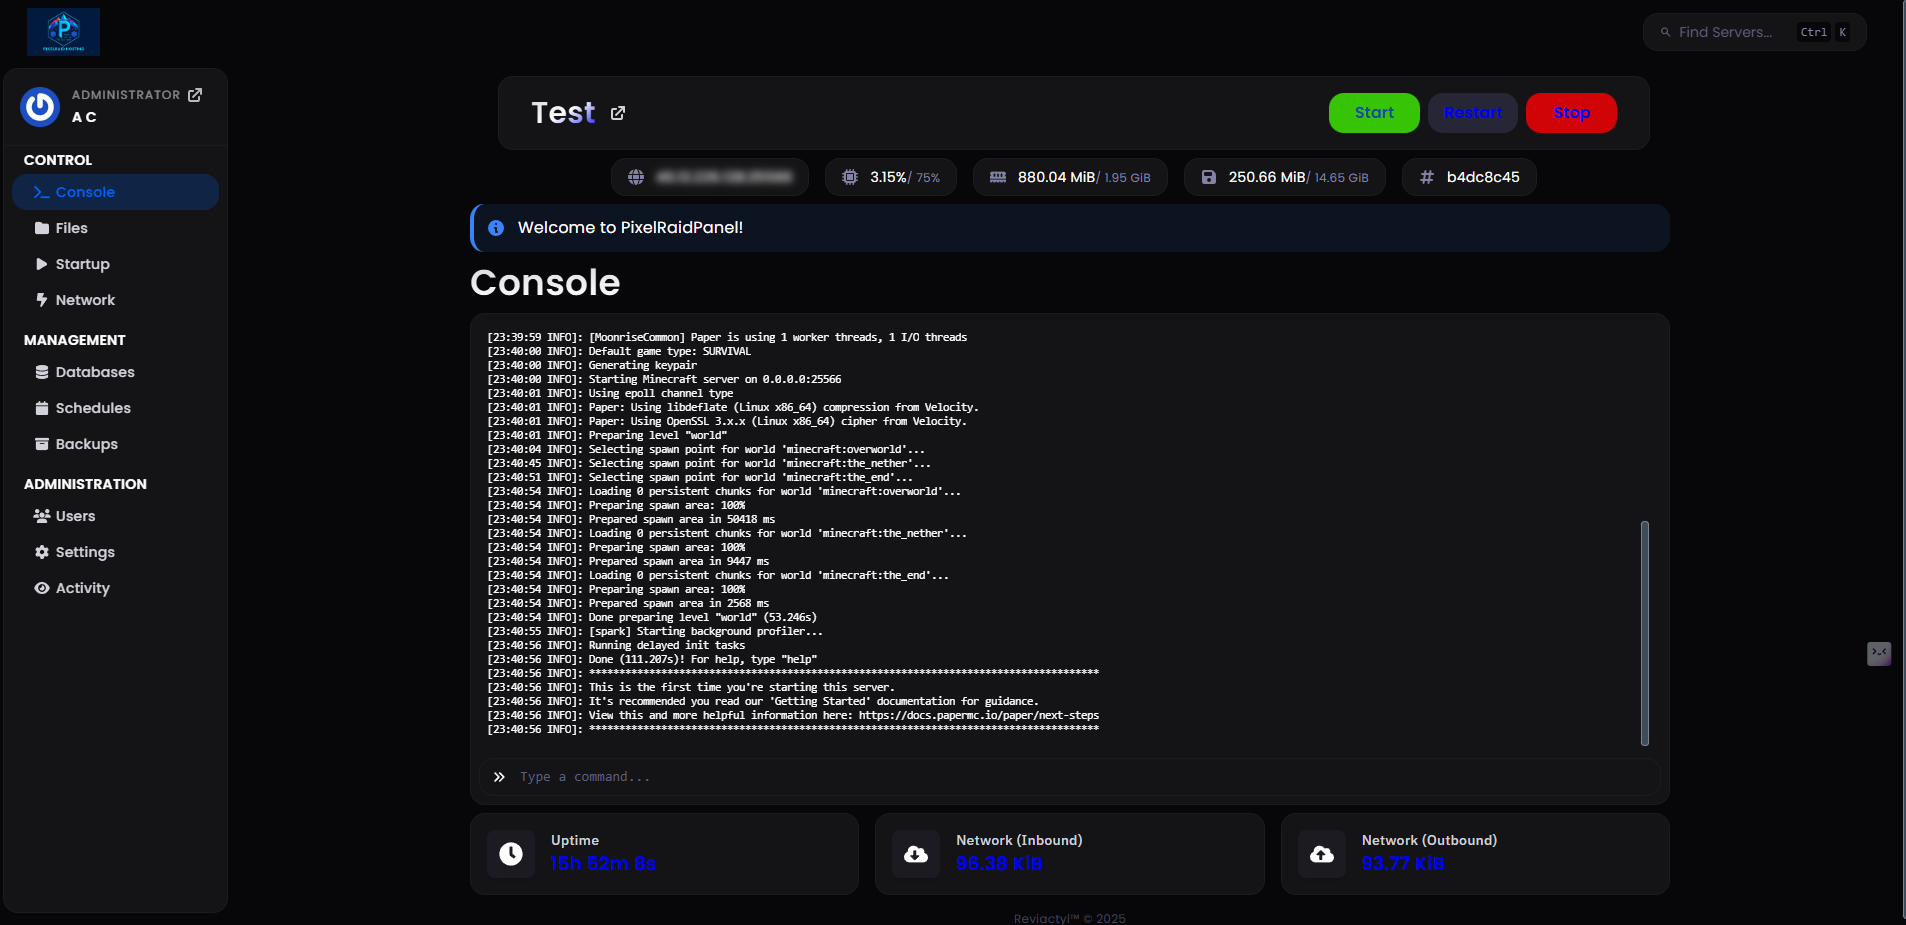
Task: Go to Startup settings page
Action: pos(82,264)
